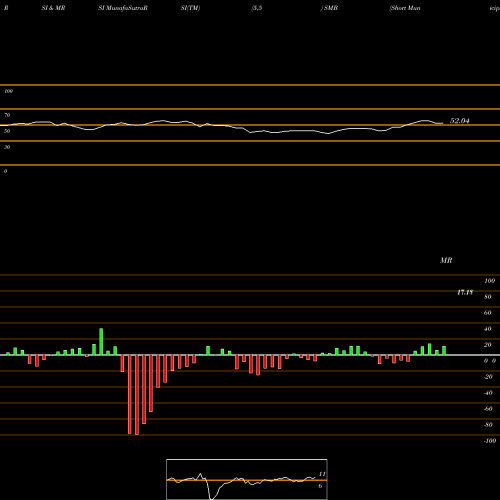500x500 pixels.
Task: Click the SI & MR header text
Action: [53, 8]
